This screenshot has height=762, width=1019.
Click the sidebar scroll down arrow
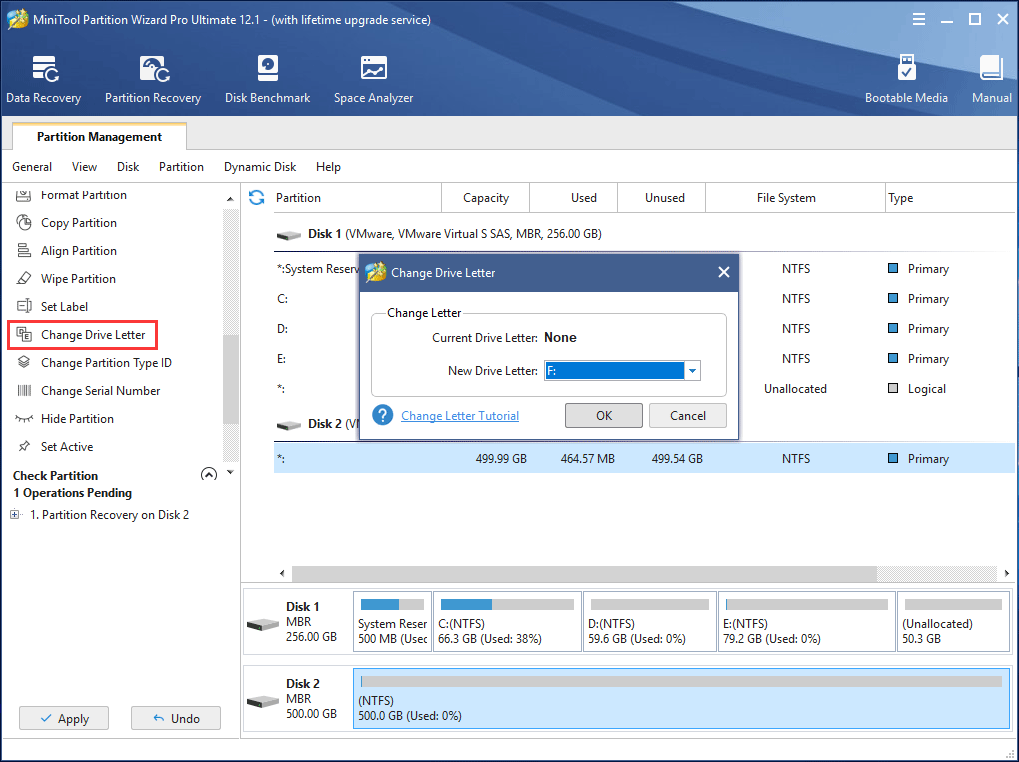coord(230,472)
